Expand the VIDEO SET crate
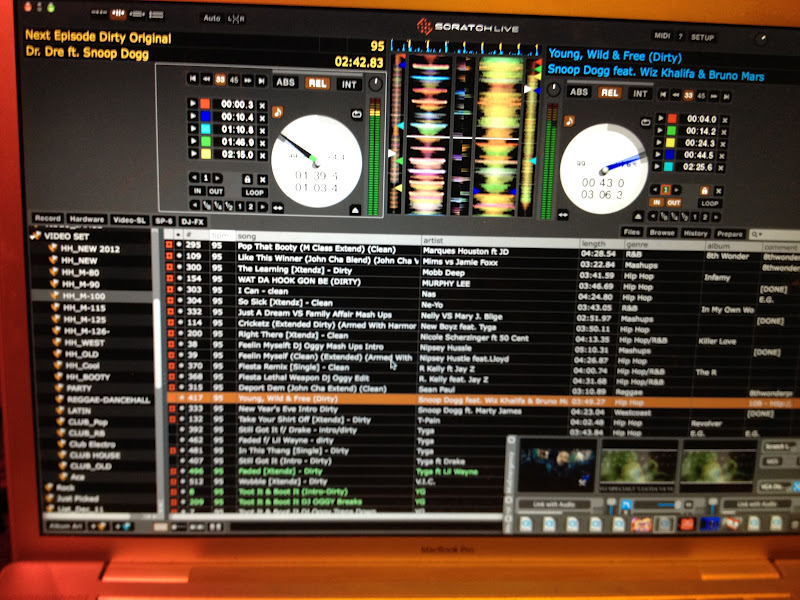Viewport: 800px width, 600px height. (x=35, y=236)
